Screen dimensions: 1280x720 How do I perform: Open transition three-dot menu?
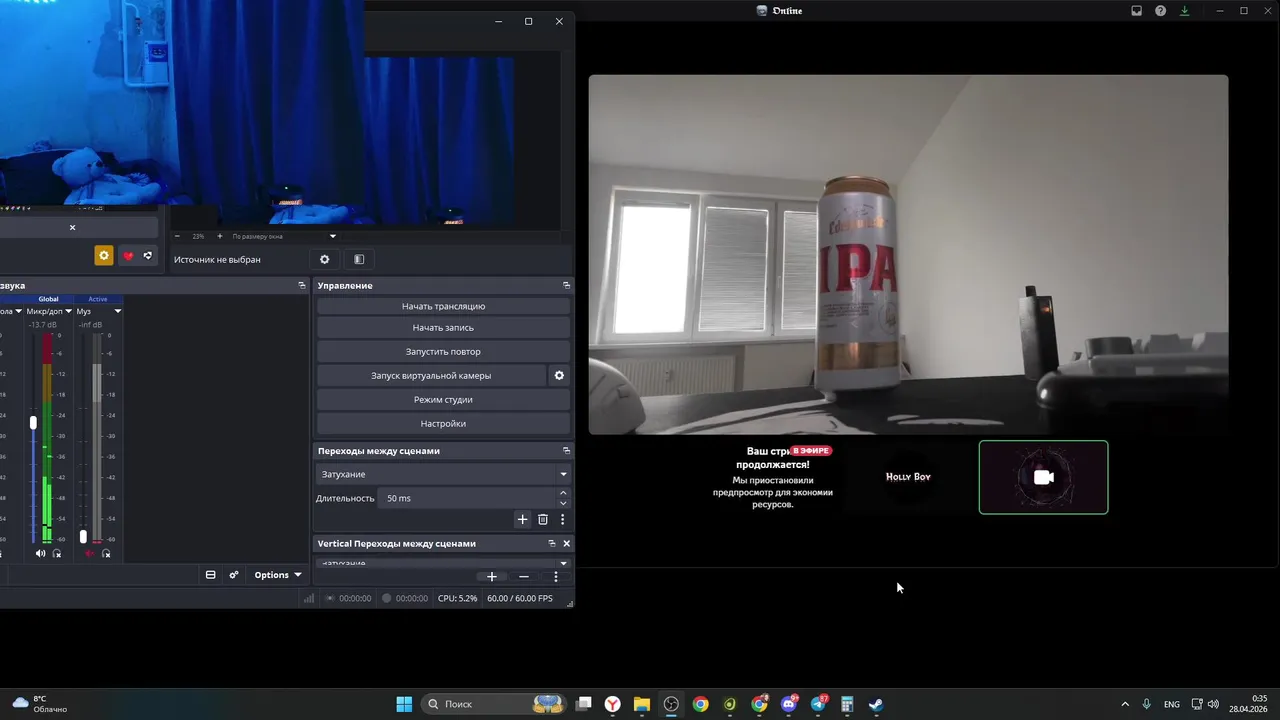click(562, 519)
